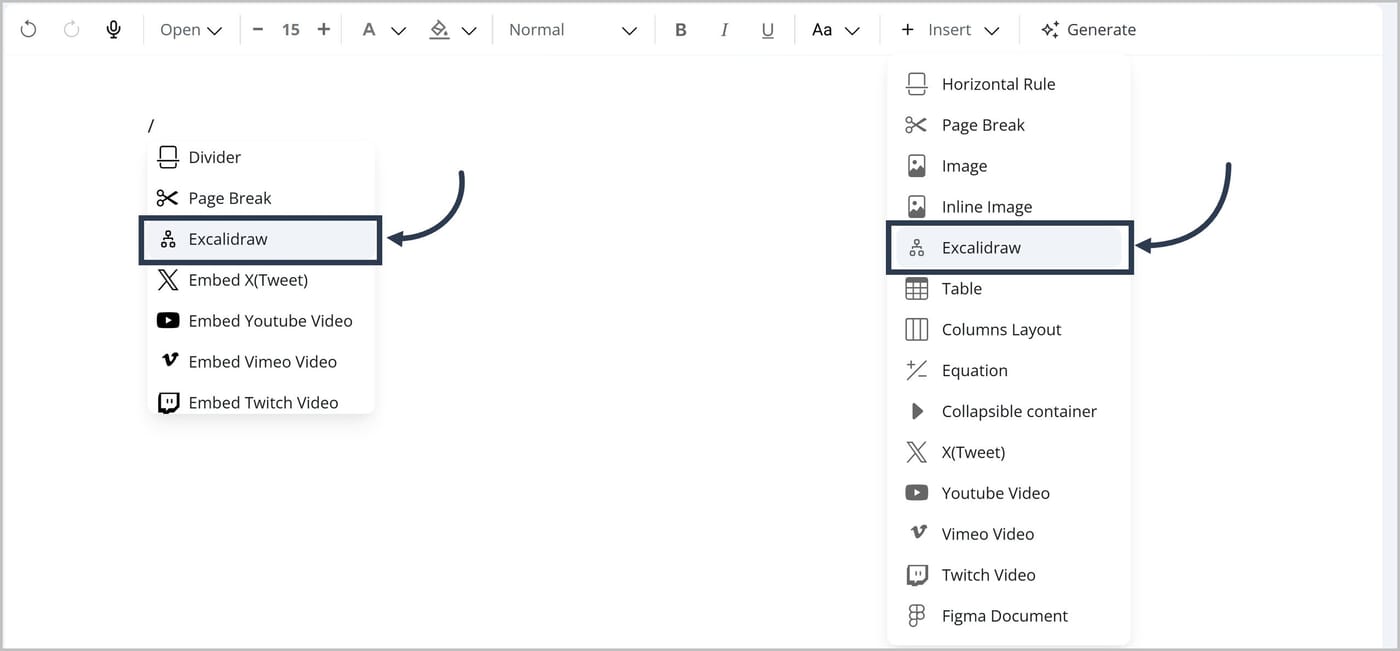Screen dimensions: 1400x651
Task: Open the fill bucket highlight color dropdown
Action: point(452,30)
